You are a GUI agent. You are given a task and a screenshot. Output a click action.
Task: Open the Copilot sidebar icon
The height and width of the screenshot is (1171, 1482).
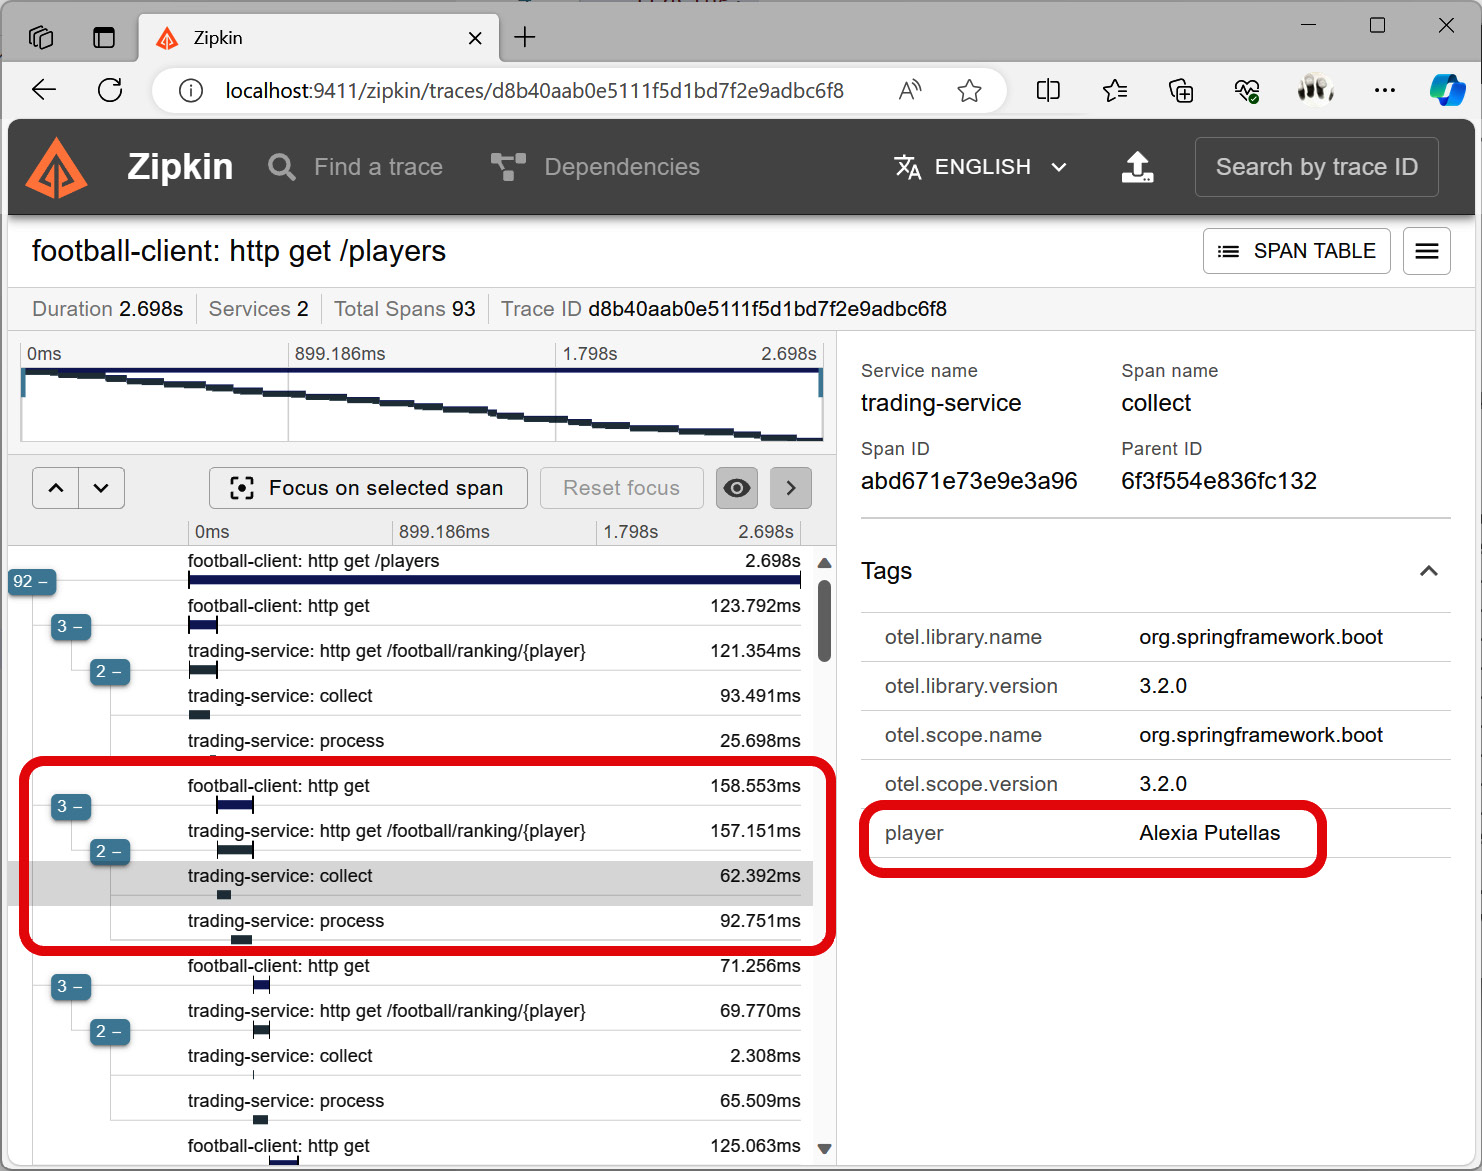pos(1447,90)
